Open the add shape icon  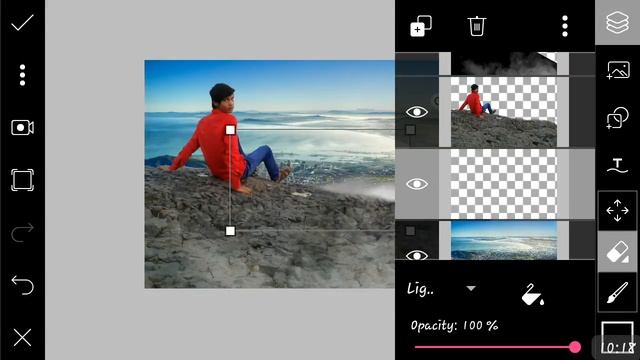[x=618, y=118]
